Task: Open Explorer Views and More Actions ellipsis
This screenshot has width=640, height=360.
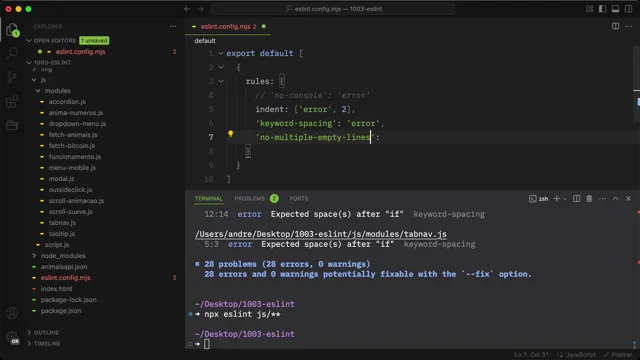Action: [x=173, y=26]
